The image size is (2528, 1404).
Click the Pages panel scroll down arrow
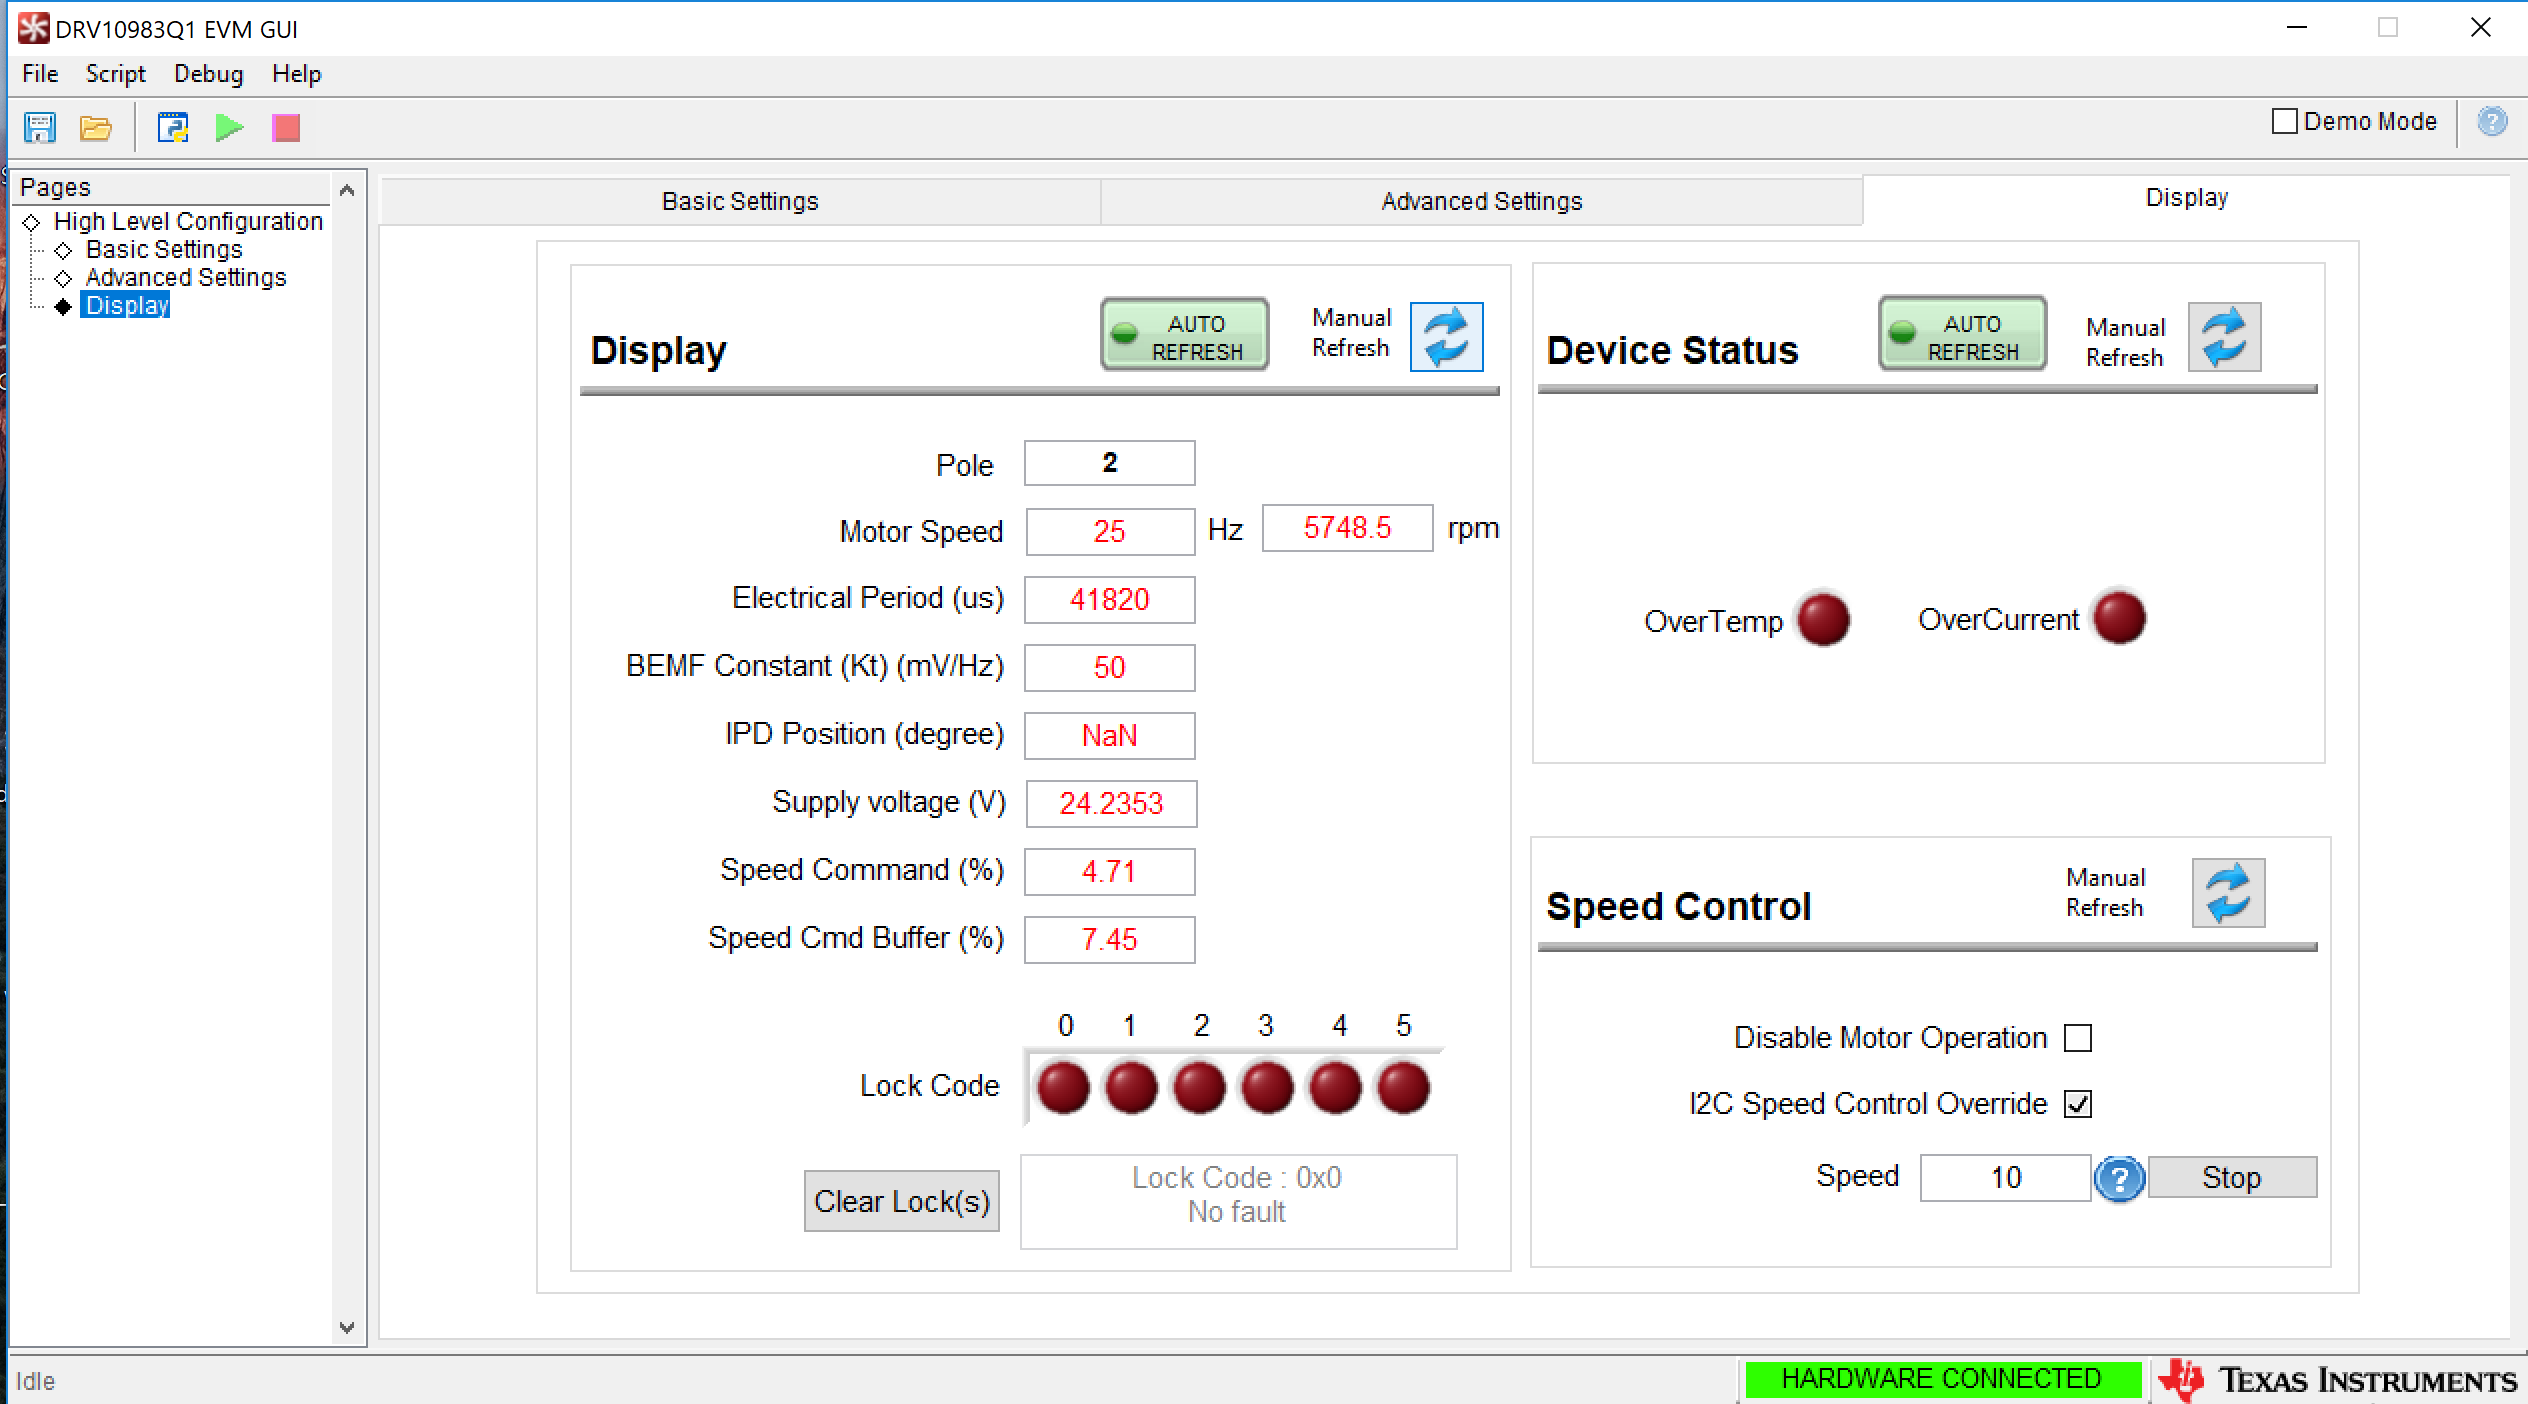[347, 1328]
